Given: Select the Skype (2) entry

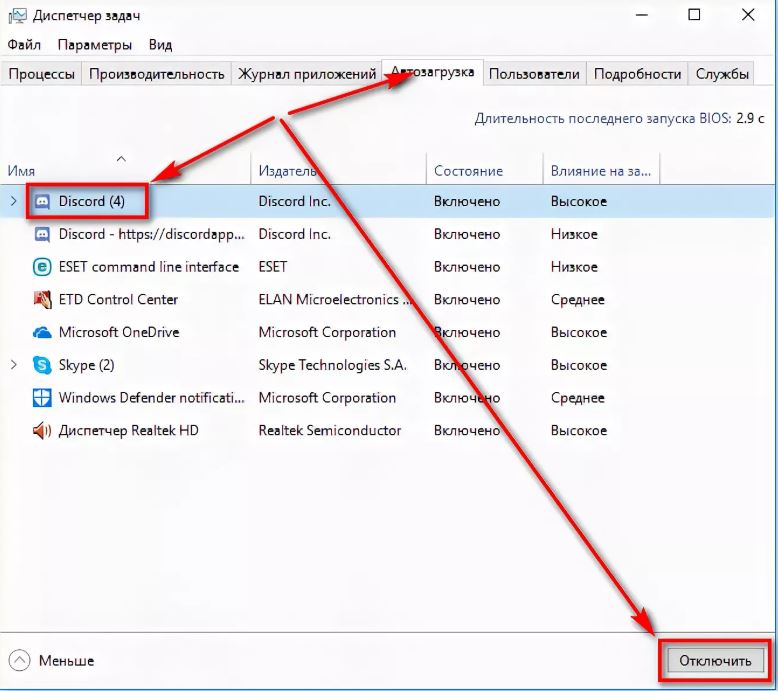Looking at the screenshot, I should pyautogui.click(x=86, y=365).
